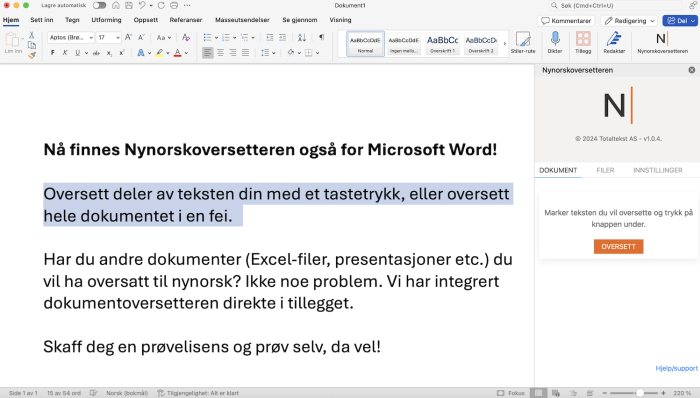Select align right

click(x=233, y=53)
